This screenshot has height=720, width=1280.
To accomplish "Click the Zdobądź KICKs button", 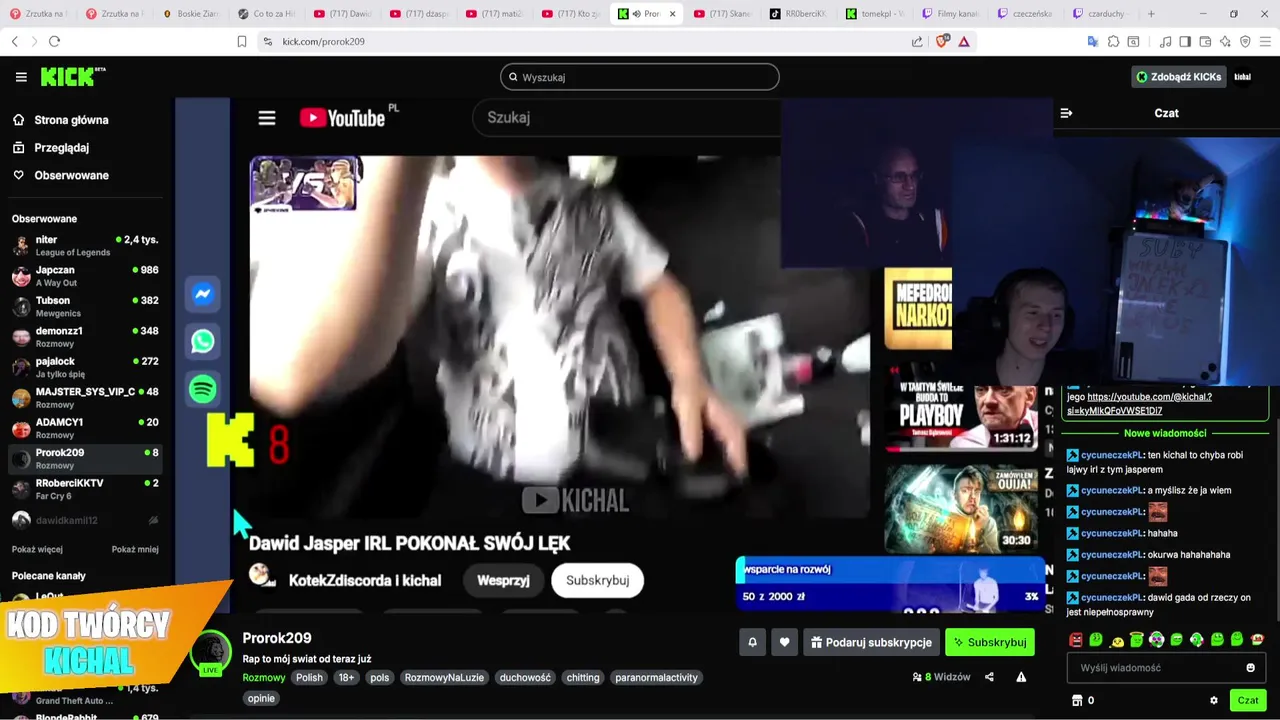I will tap(1178, 77).
